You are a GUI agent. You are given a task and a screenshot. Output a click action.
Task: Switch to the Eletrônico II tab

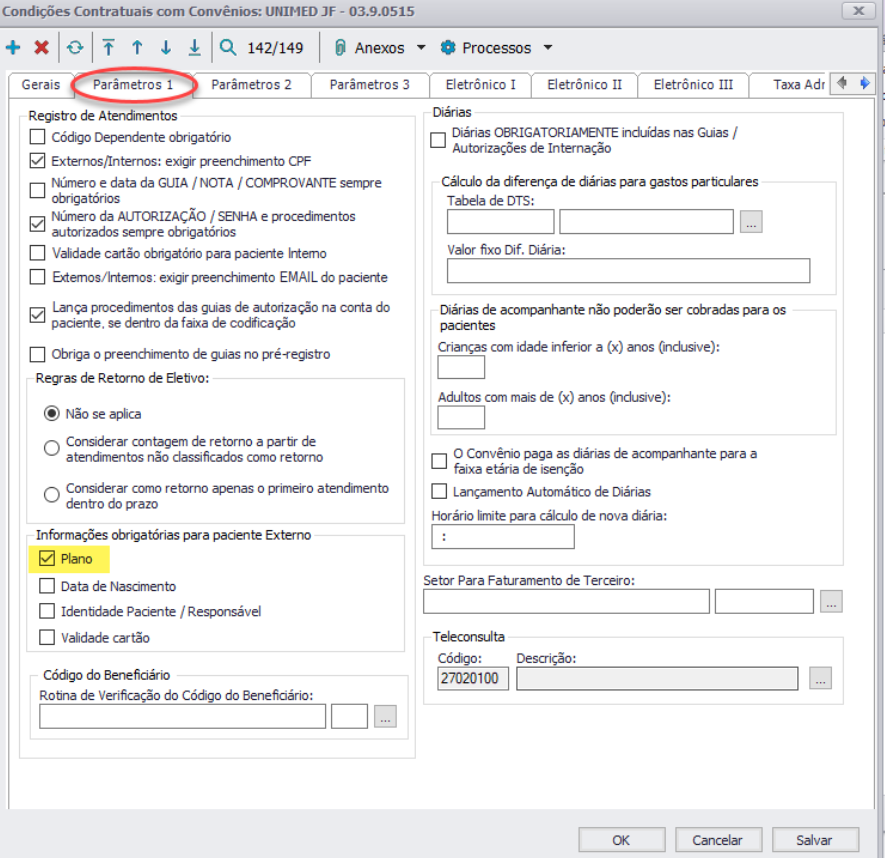585,85
